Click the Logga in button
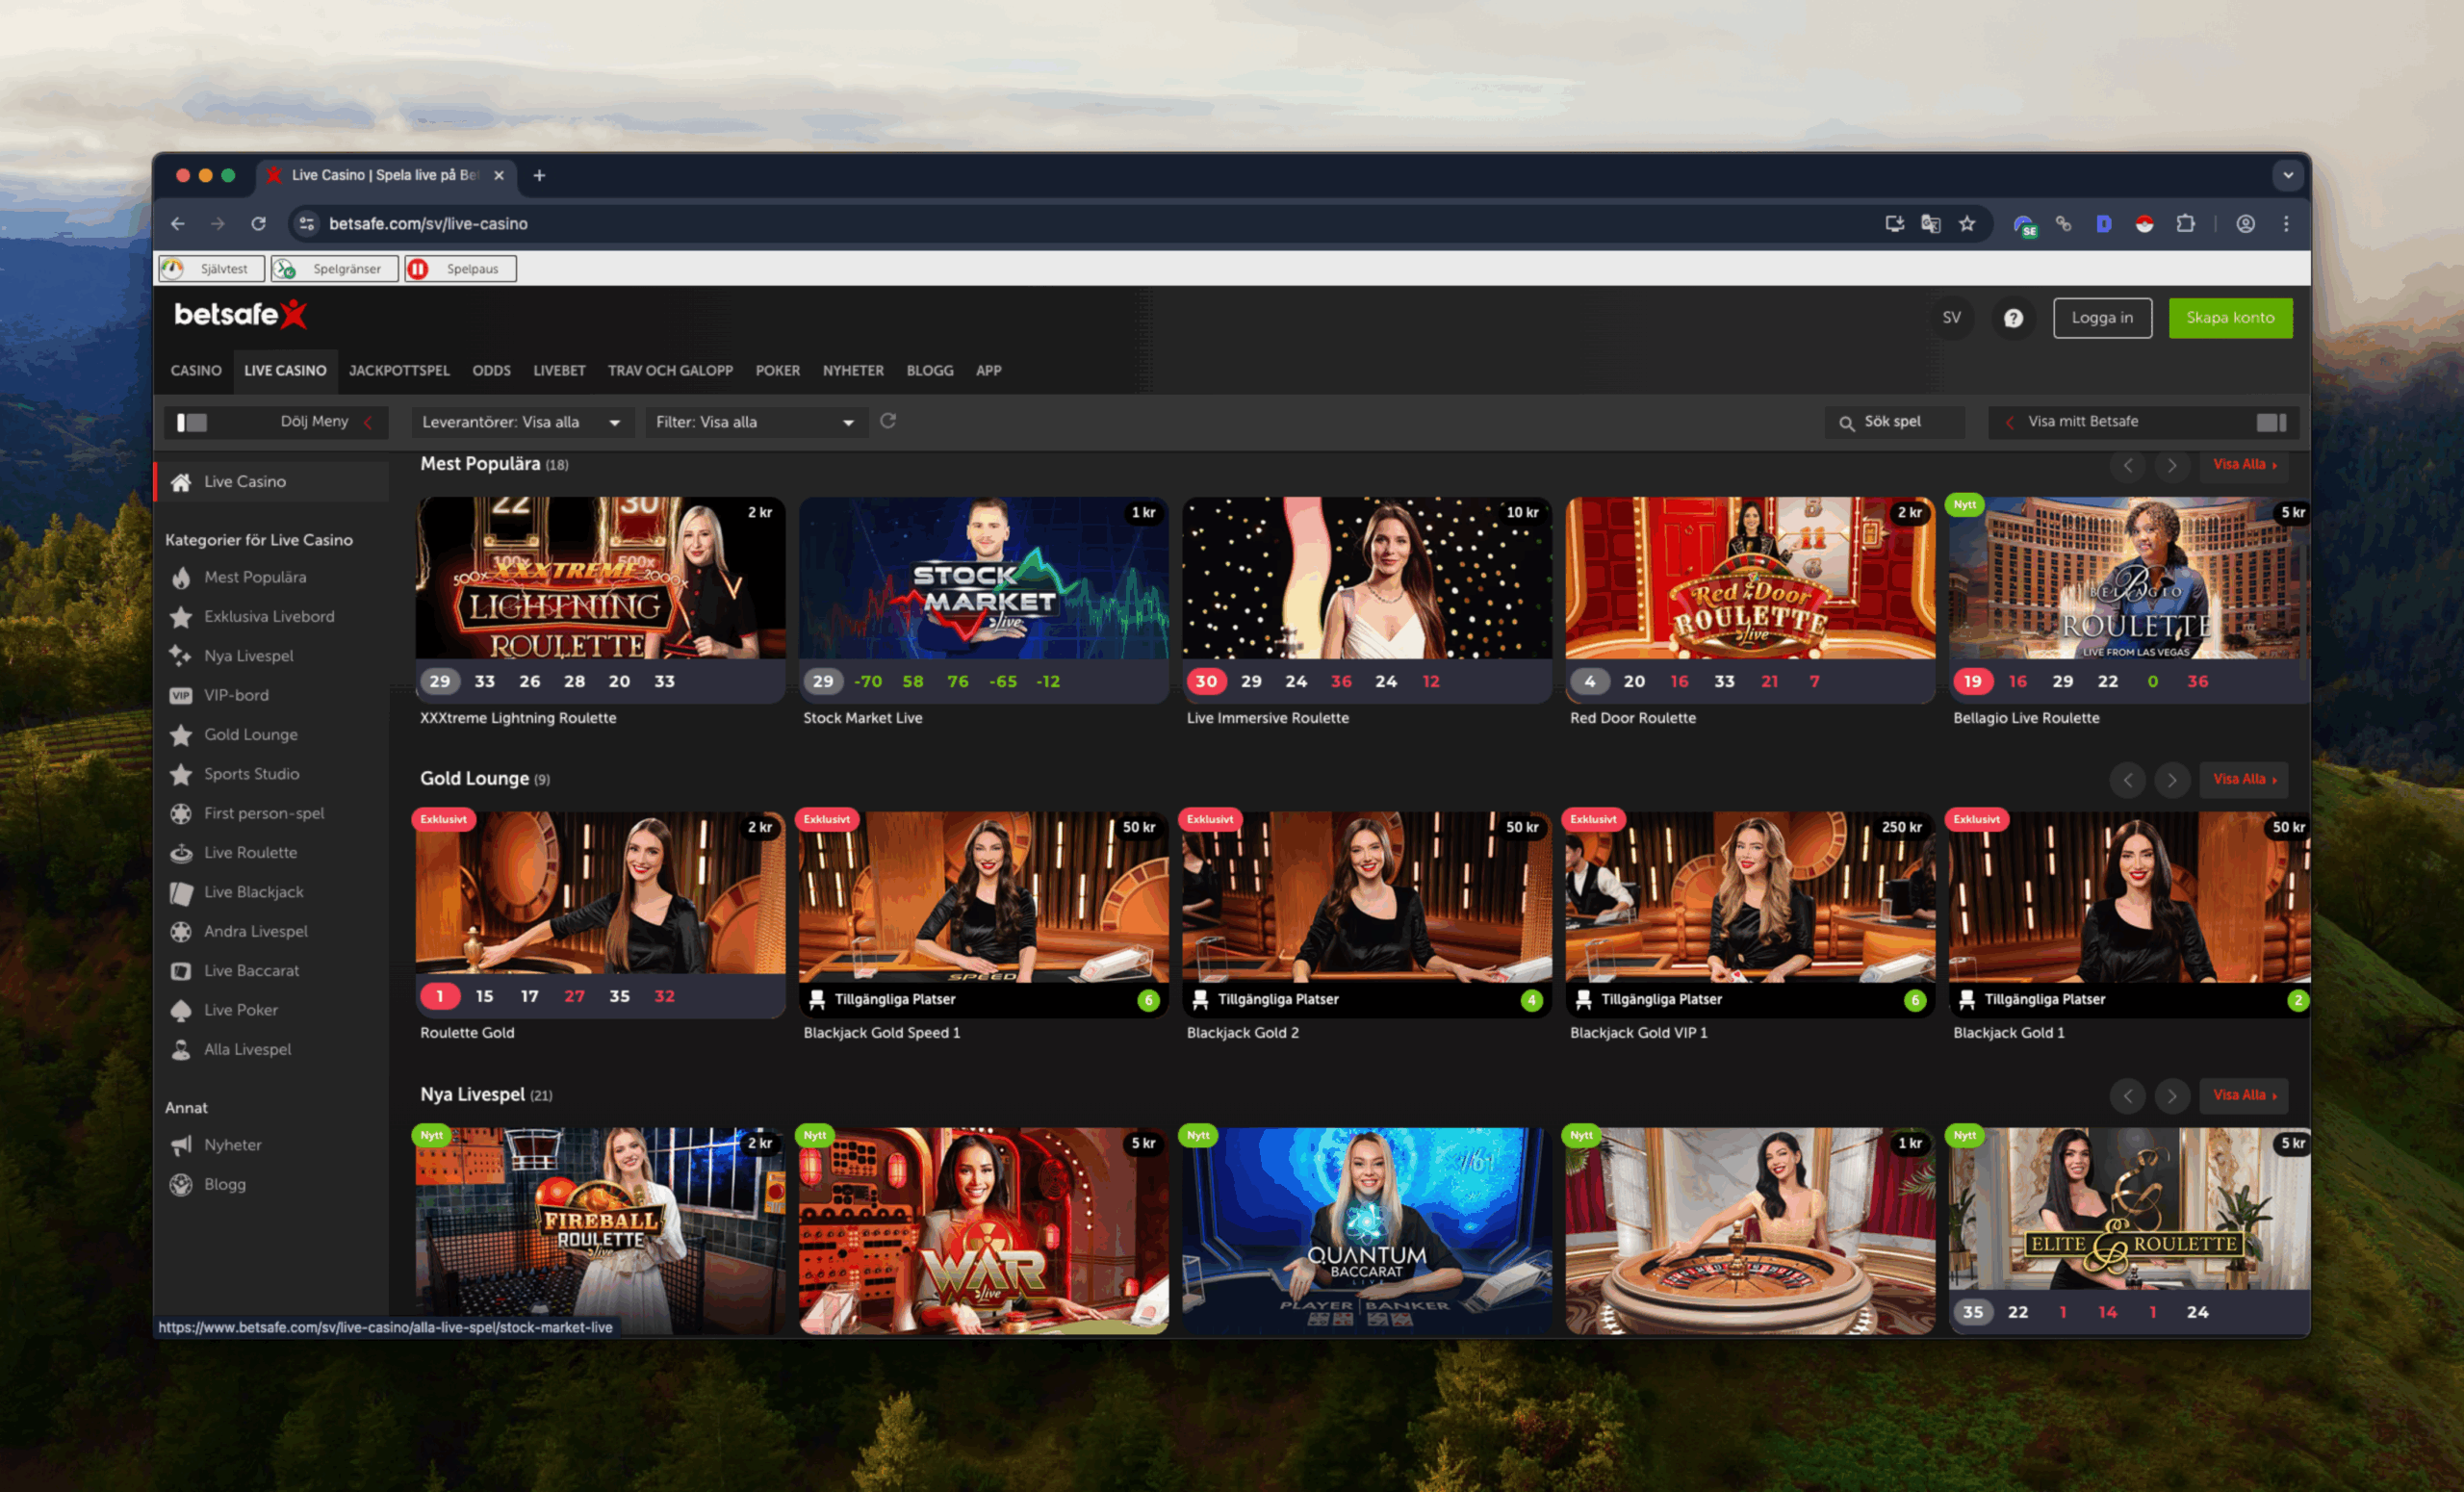2464x1492 pixels. click(2102, 318)
